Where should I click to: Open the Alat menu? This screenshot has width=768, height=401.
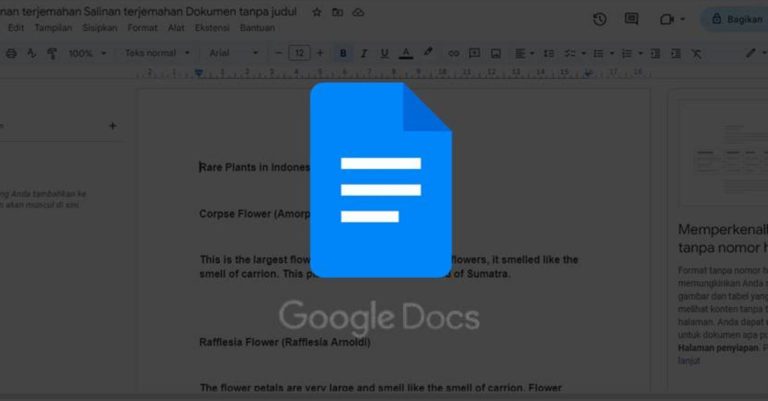176,28
